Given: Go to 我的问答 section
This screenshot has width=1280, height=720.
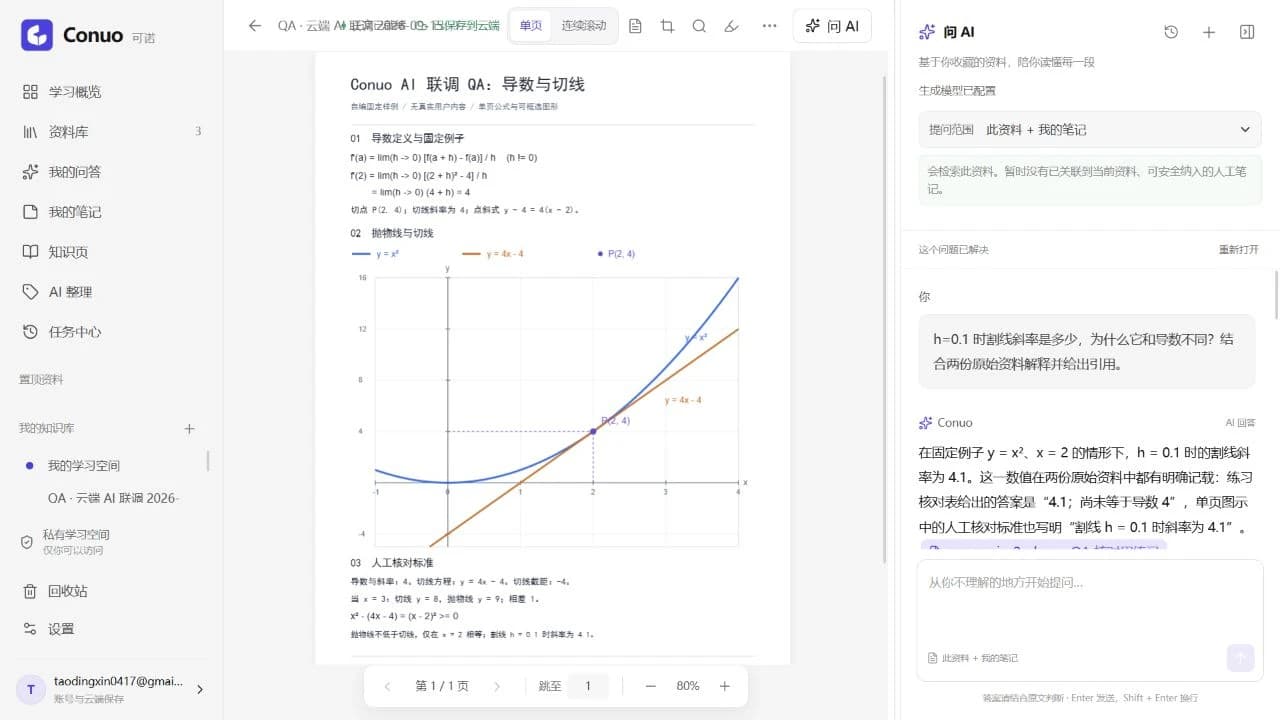Looking at the screenshot, I should (111, 172).
